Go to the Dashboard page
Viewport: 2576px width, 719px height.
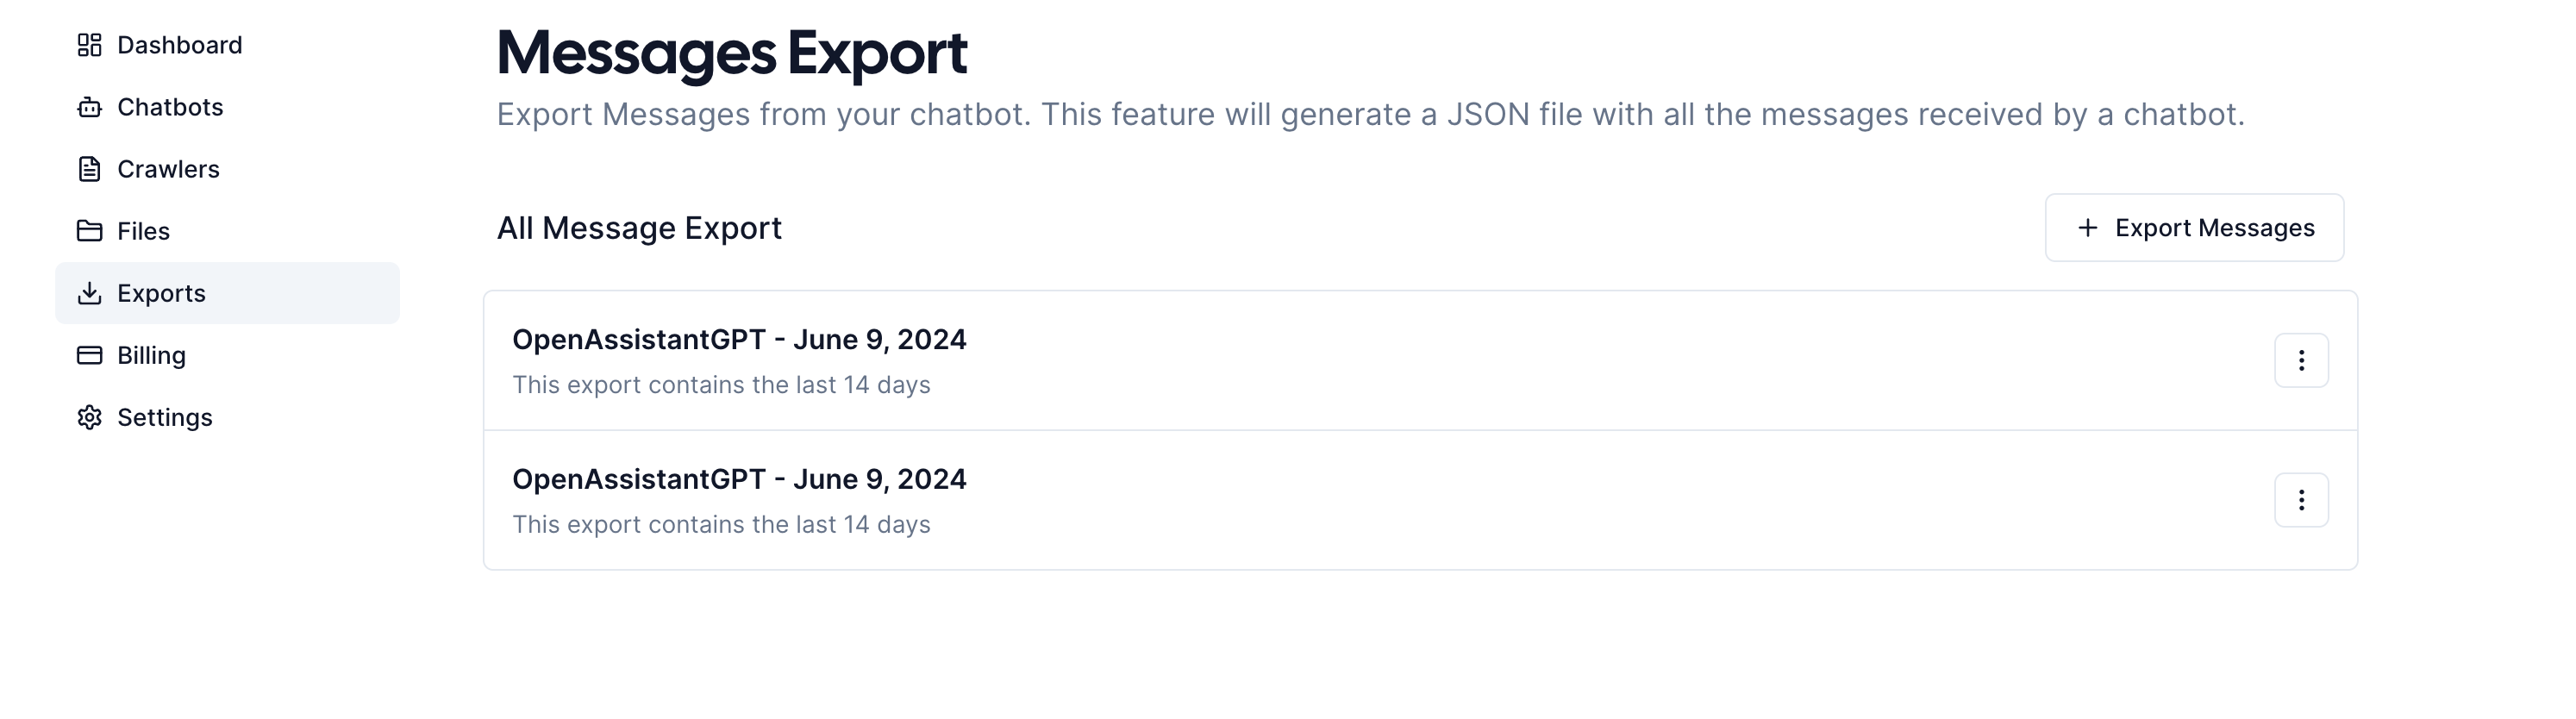click(x=180, y=45)
